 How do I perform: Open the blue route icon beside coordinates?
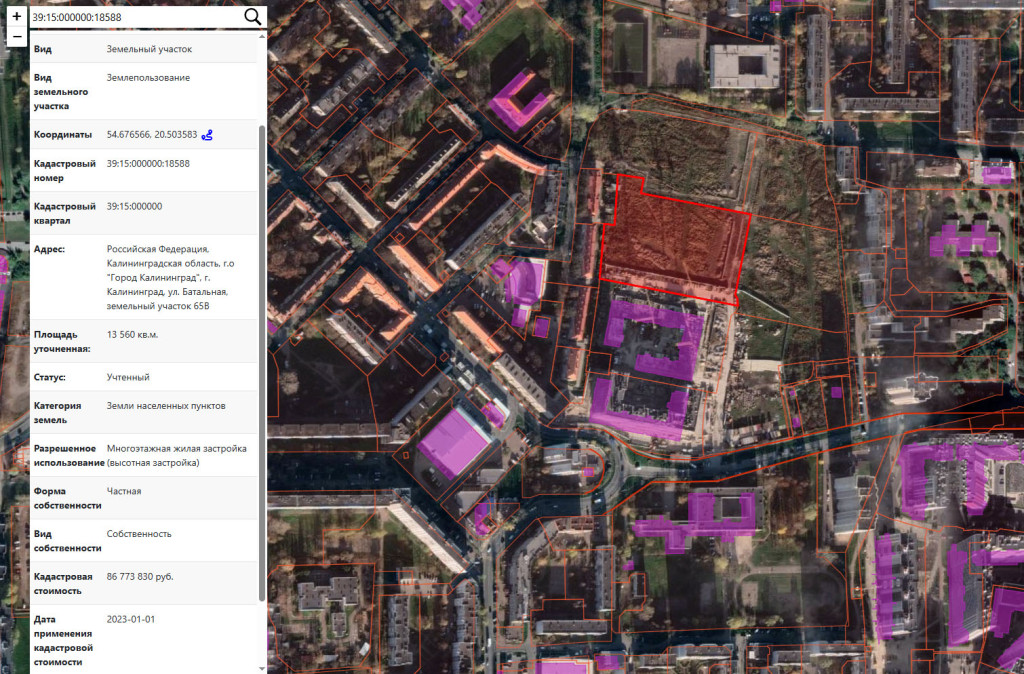208,135
